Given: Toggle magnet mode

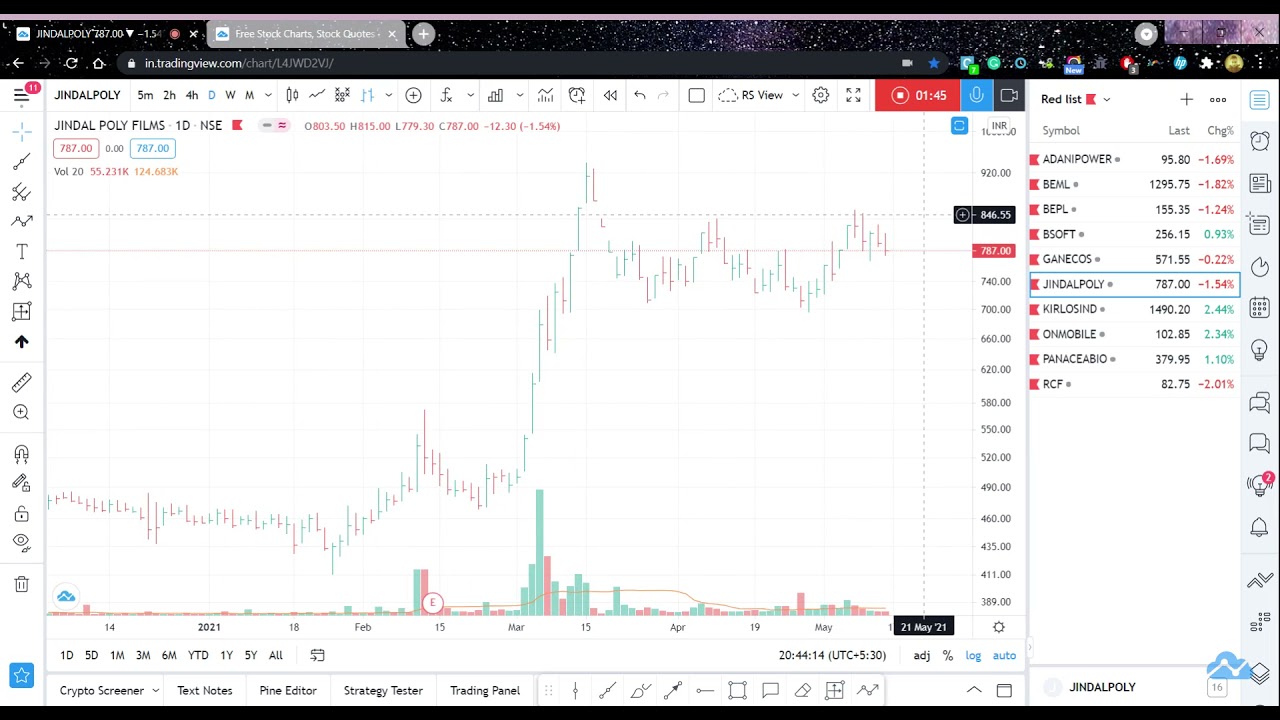Looking at the screenshot, I should click(21, 454).
